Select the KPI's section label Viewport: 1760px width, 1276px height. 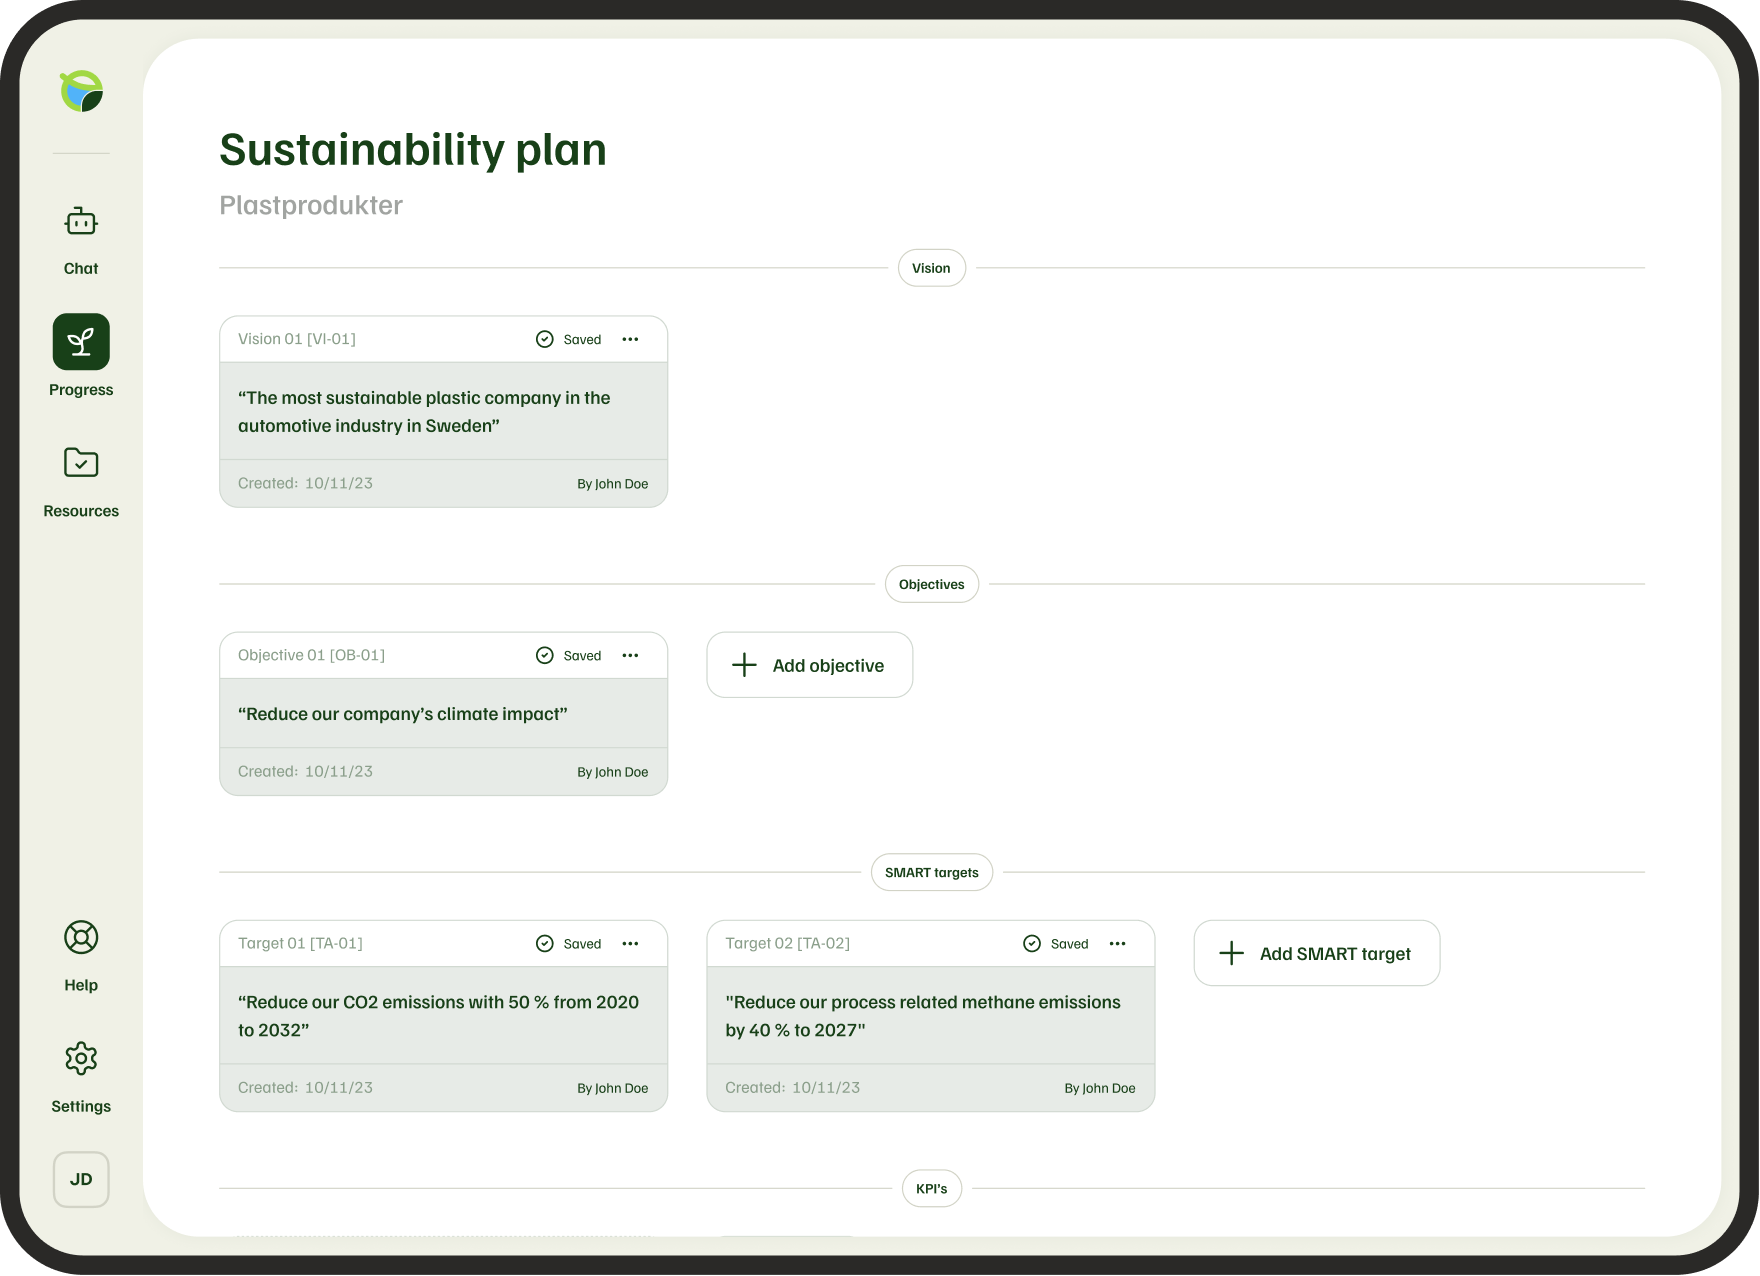pos(931,1188)
